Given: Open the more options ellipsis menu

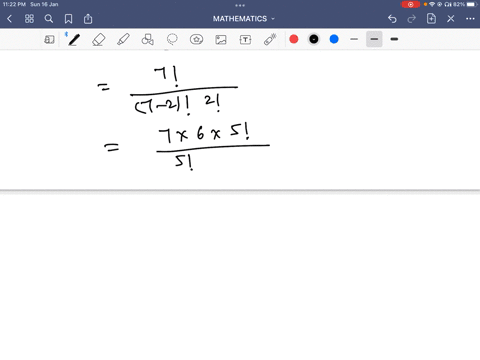Looking at the screenshot, I should (470, 19).
